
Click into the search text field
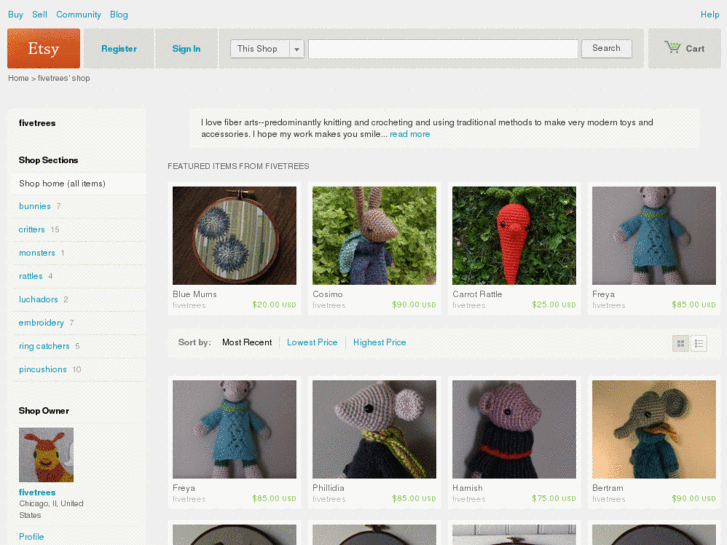tap(443, 49)
